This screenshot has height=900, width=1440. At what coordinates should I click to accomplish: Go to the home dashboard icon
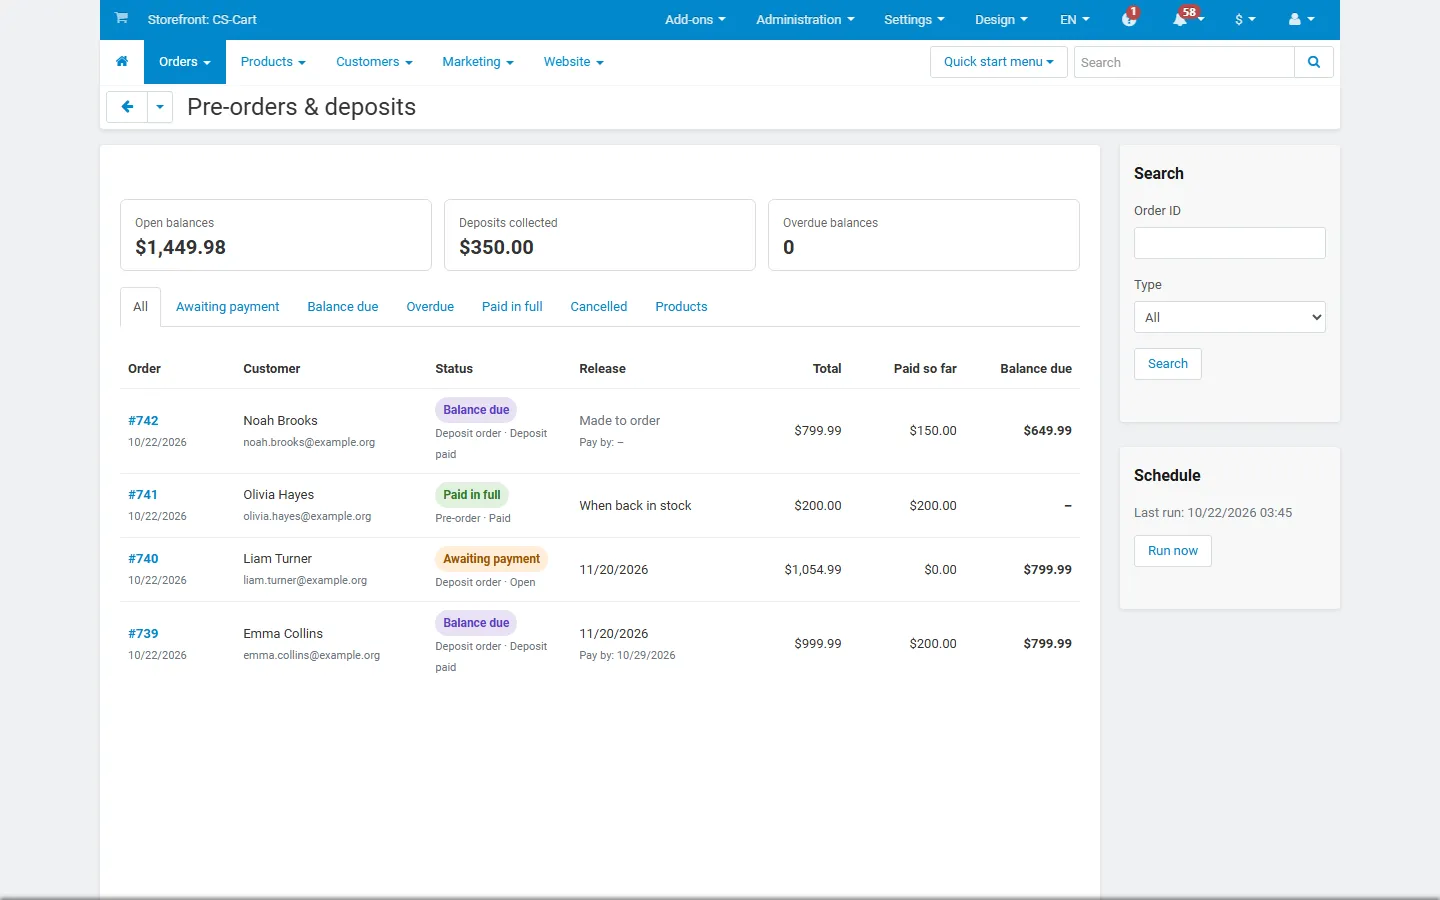coord(122,62)
